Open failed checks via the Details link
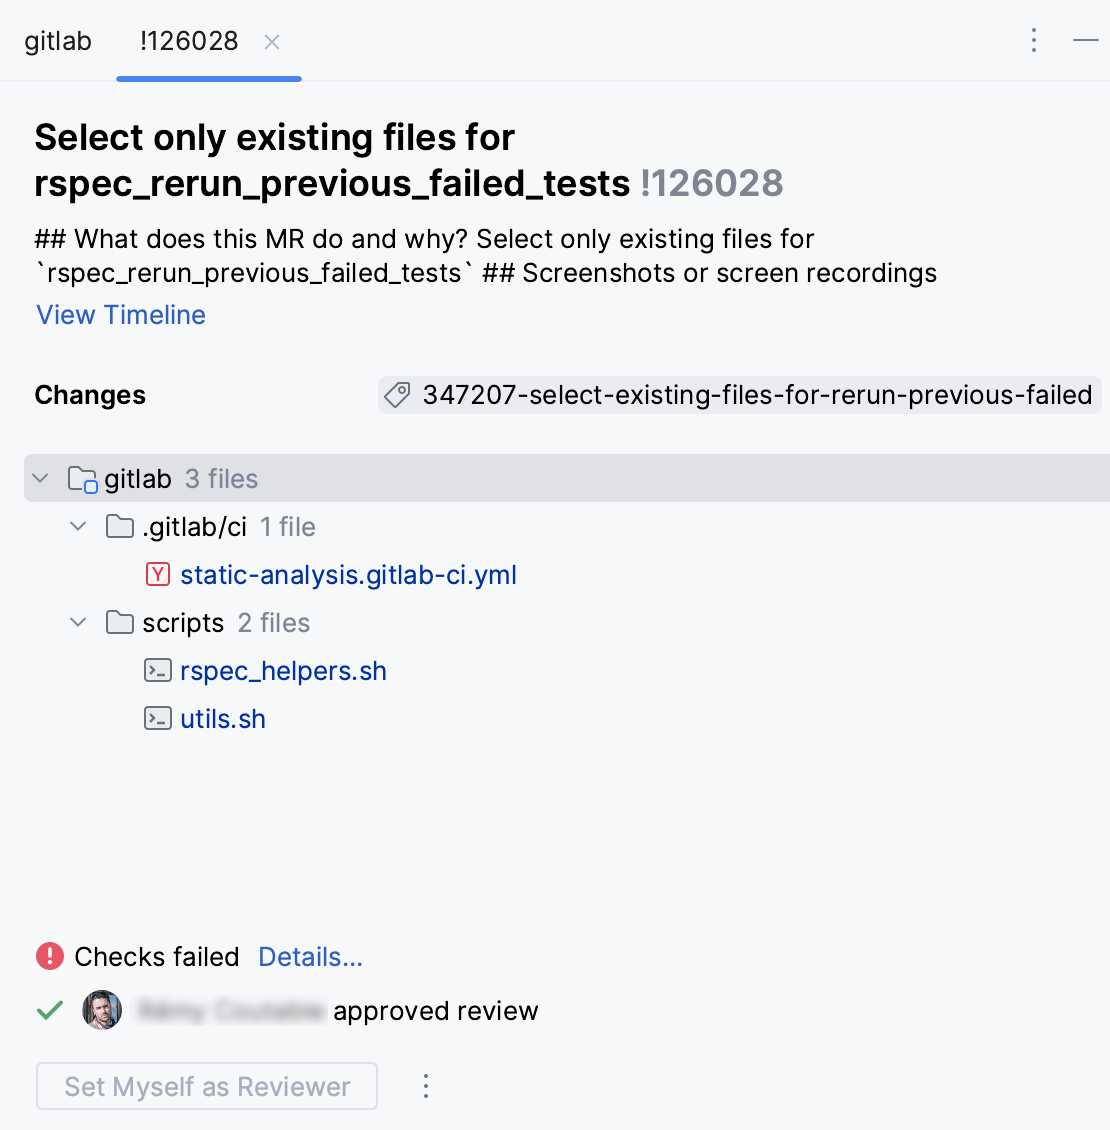Screen dimensions: 1110x1130 coord(310,957)
